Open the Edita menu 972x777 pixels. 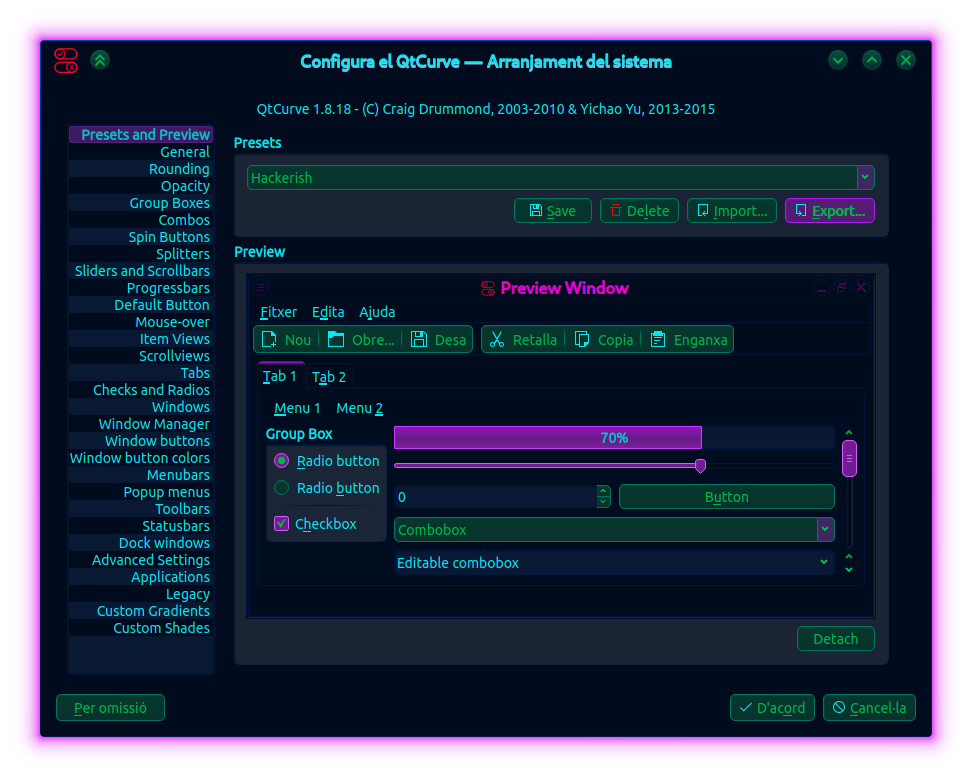coord(328,312)
